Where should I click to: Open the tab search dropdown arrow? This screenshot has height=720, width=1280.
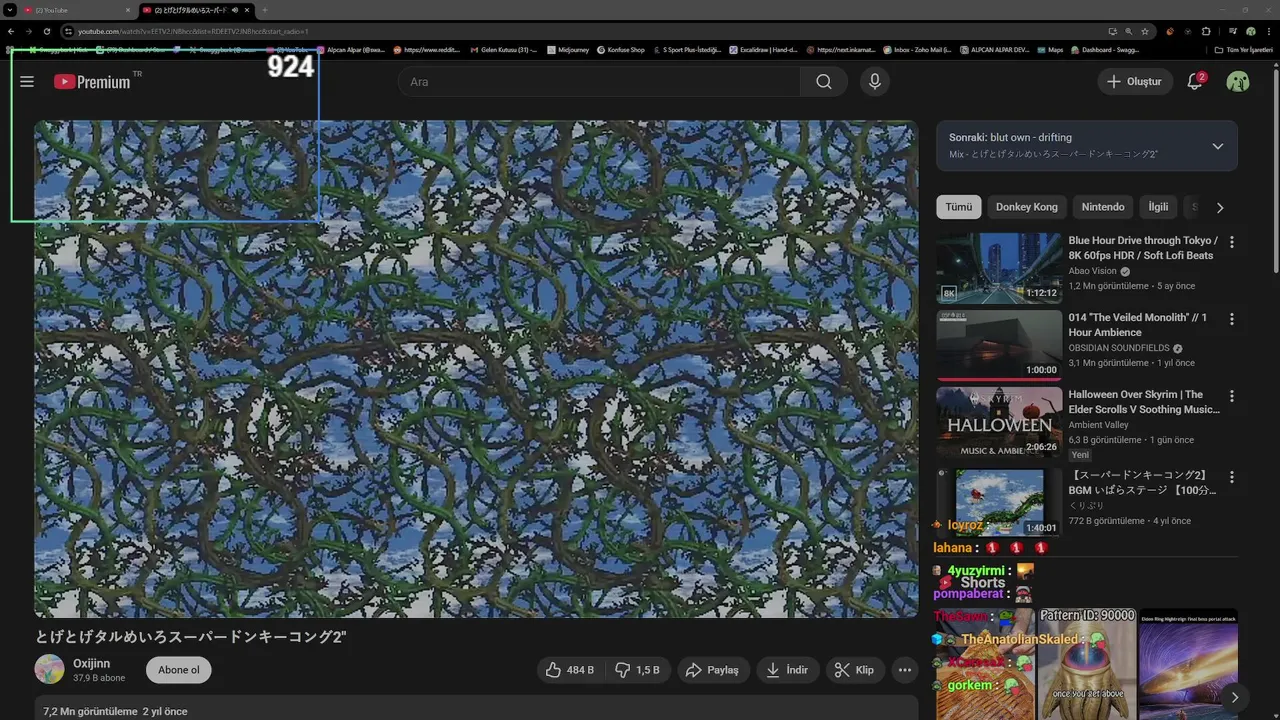[x=10, y=10]
